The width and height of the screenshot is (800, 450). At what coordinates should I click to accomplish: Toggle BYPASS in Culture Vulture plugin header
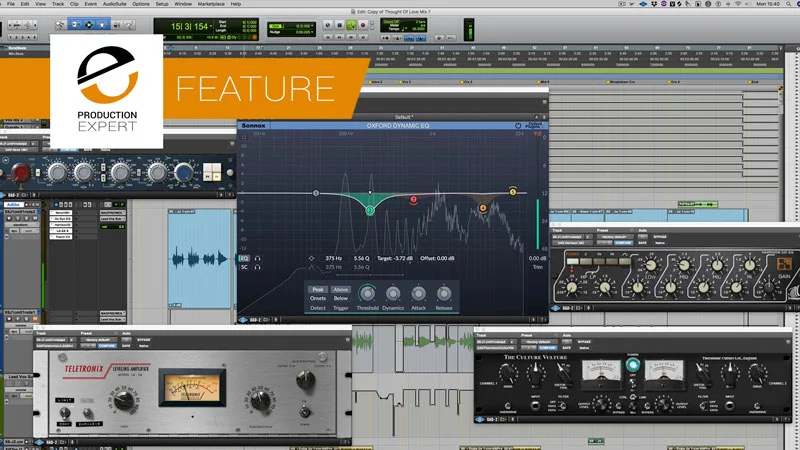point(584,341)
